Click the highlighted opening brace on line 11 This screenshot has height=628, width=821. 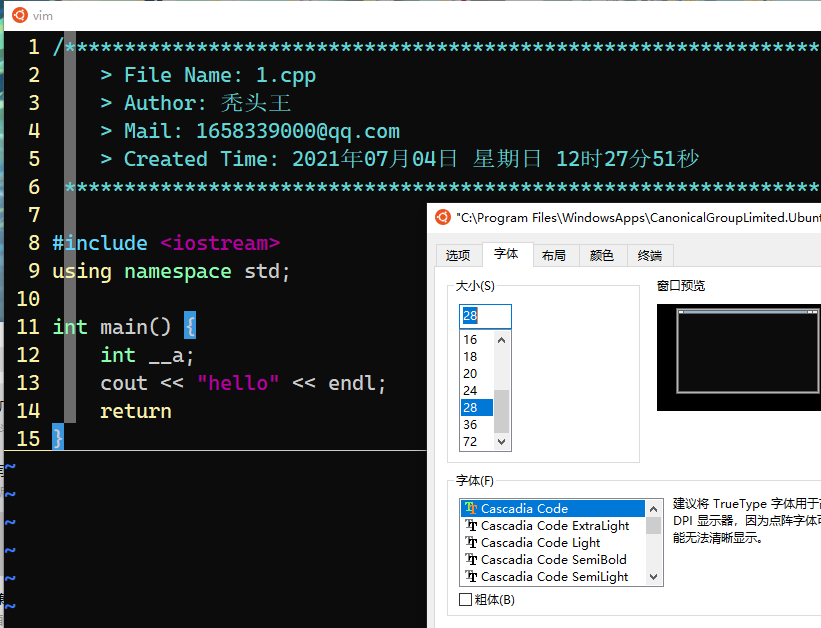190,326
